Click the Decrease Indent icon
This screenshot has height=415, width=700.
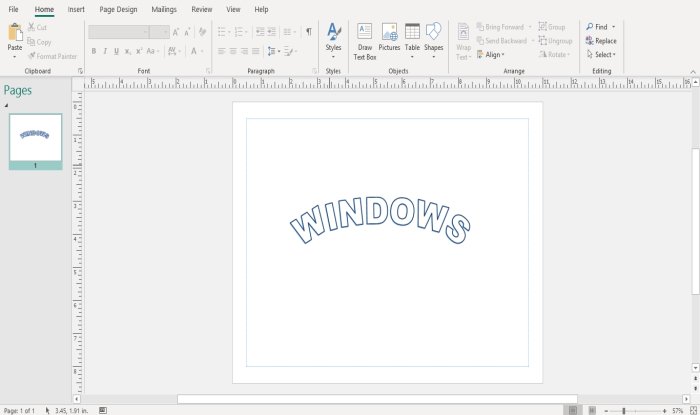click(x=260, y=32)
